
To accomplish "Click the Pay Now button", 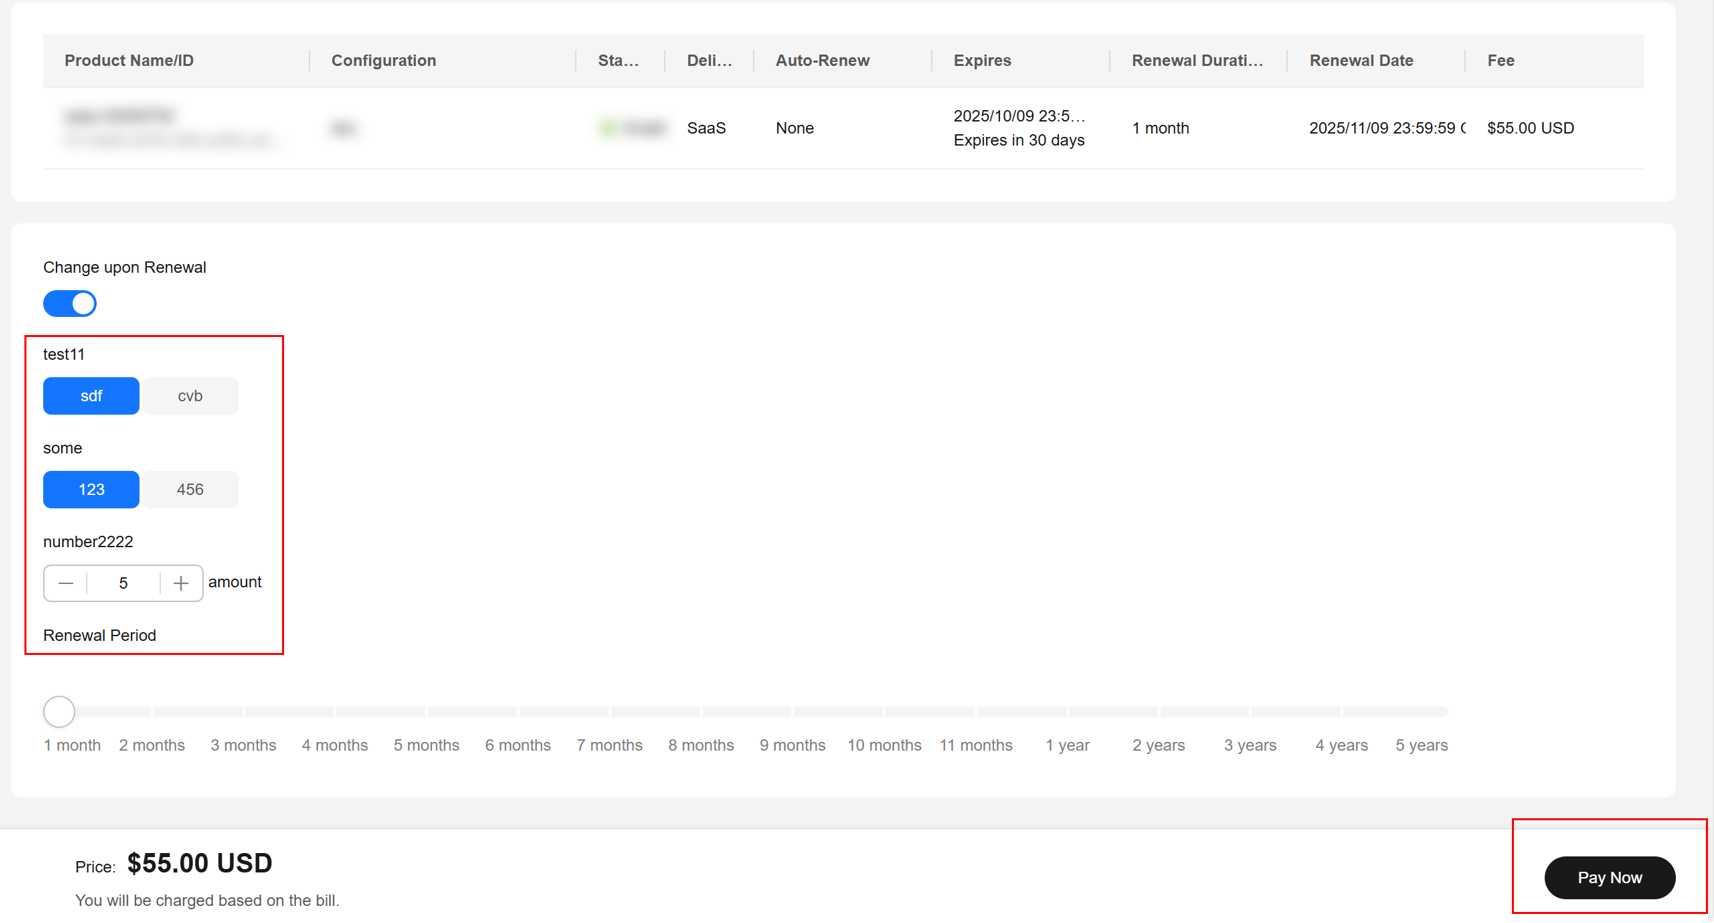I will 1610,878.
